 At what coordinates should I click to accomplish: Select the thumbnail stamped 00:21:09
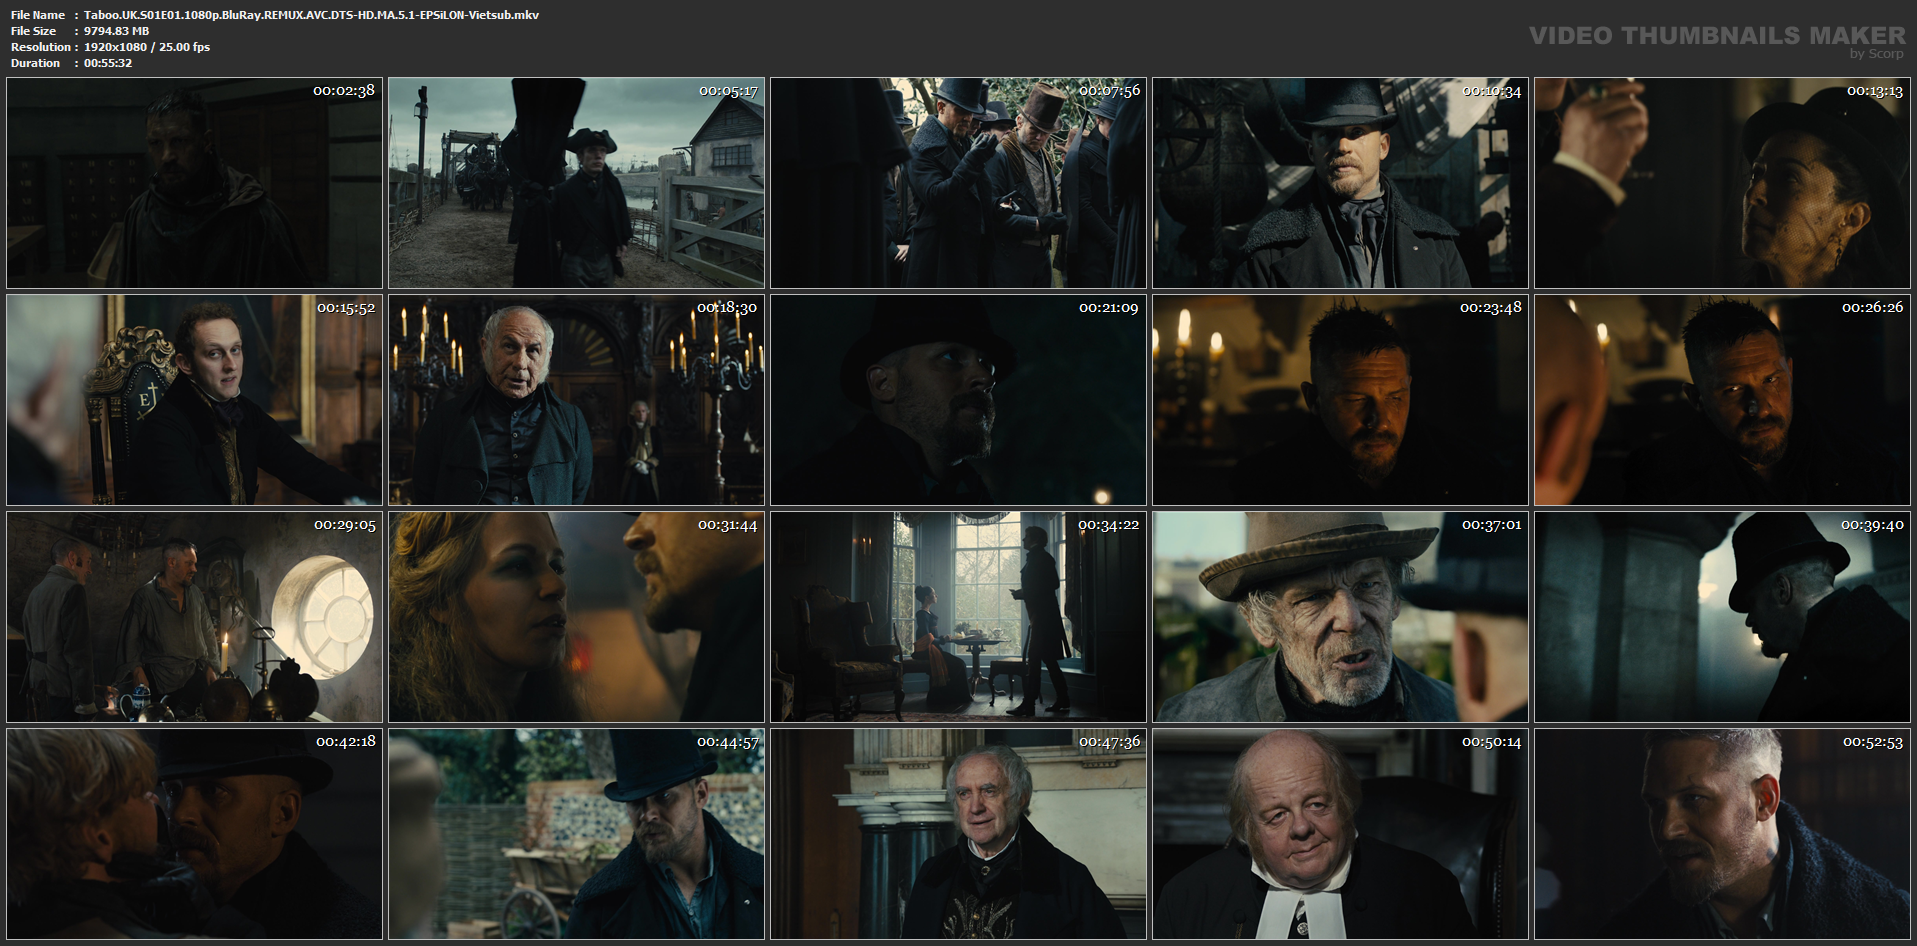[x=959, y=400]
